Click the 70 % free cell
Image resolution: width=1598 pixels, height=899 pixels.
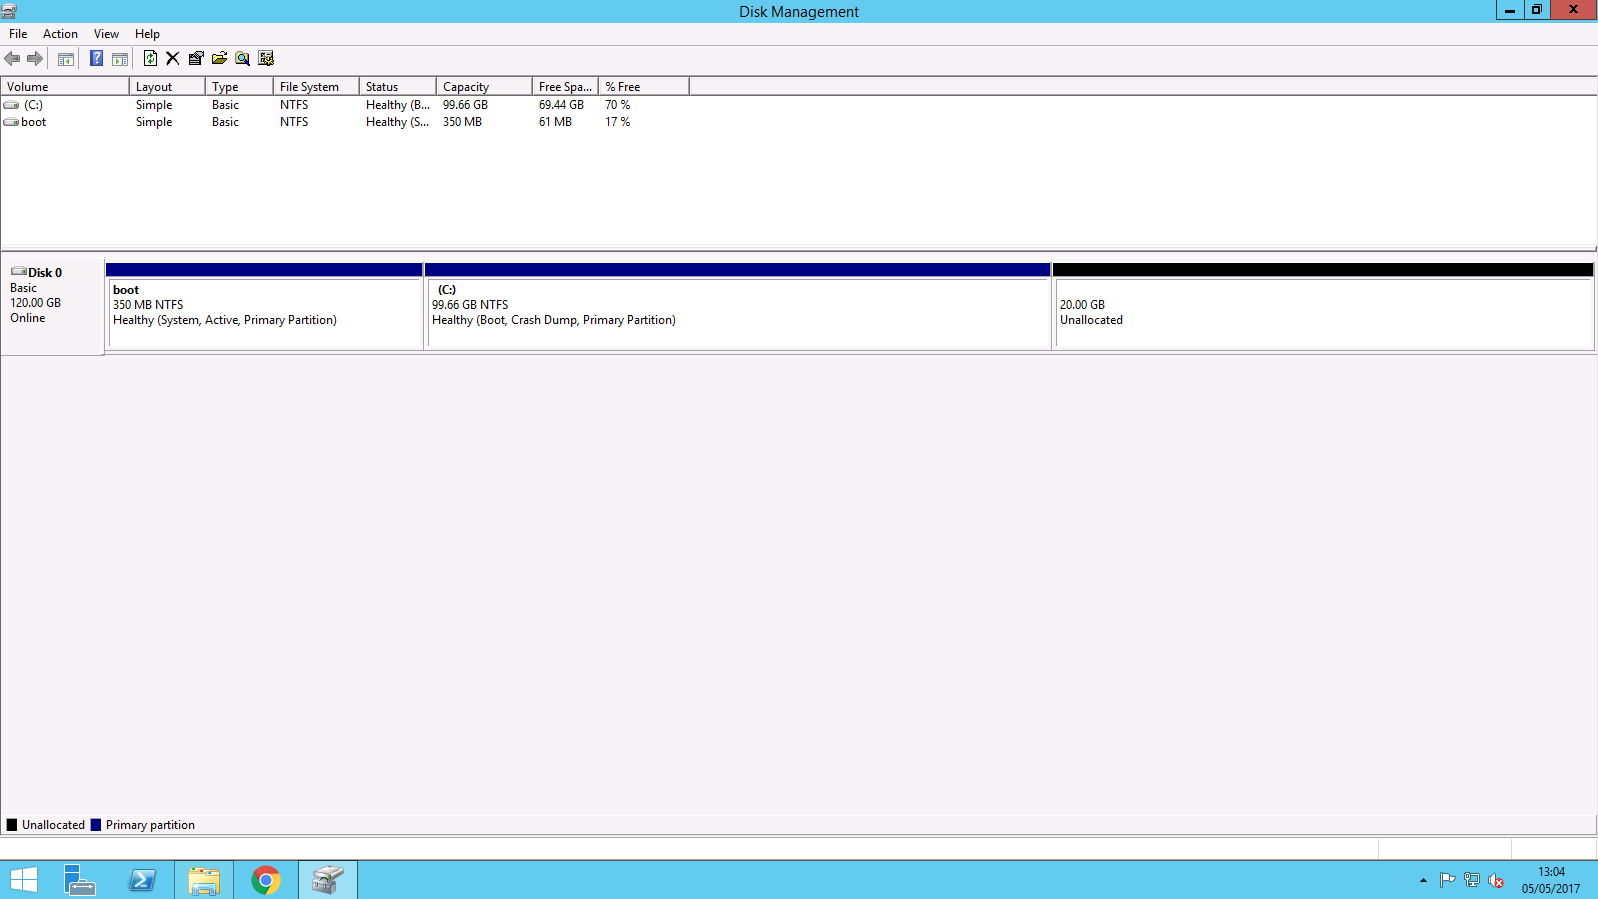617,105
